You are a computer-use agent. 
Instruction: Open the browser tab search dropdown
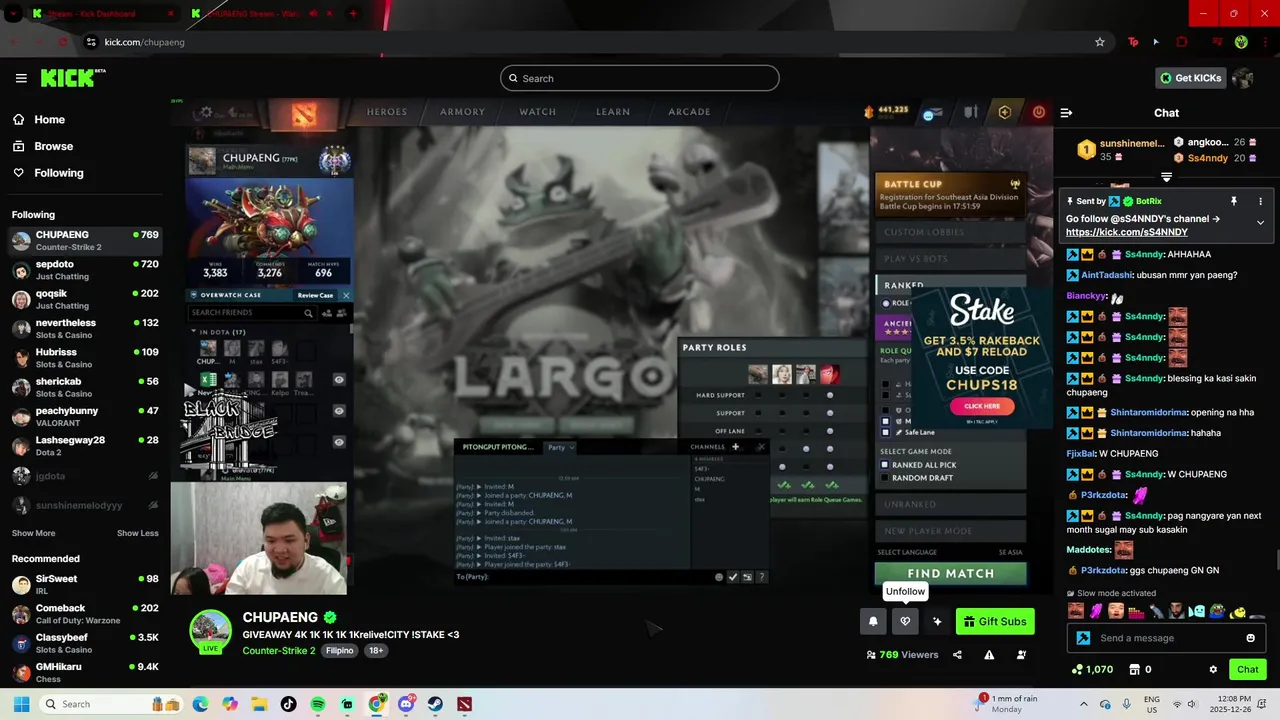(x=13, y=14)
